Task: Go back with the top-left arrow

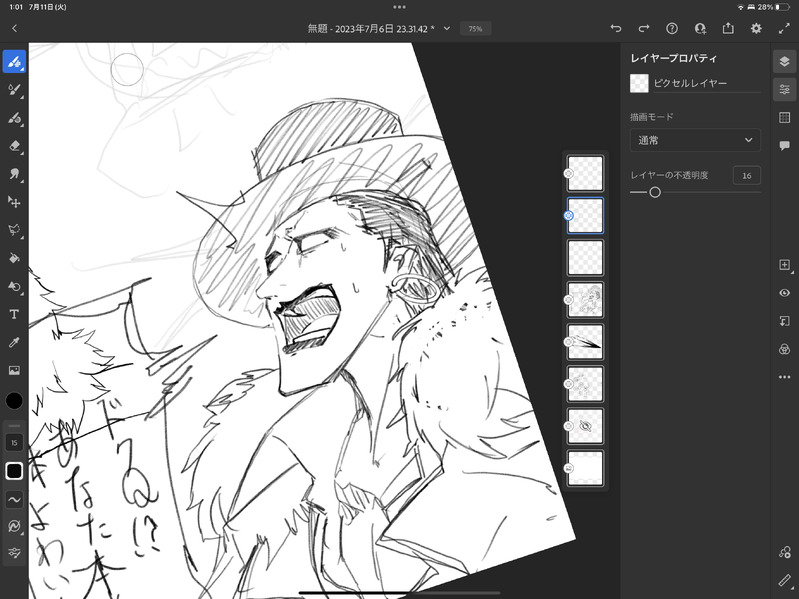Action: click(x=14, y=29)
